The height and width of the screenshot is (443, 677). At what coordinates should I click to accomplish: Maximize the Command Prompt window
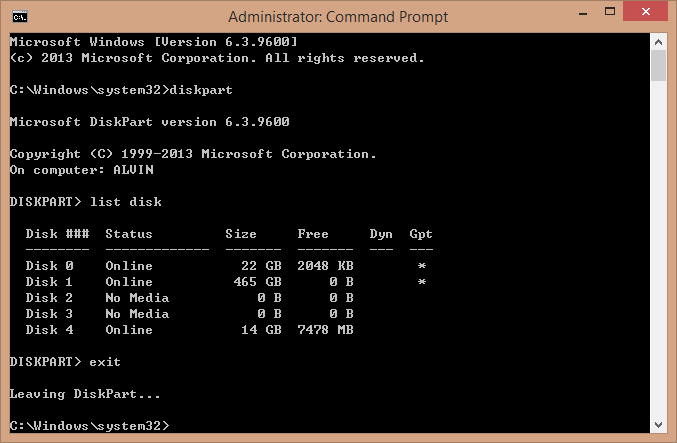(x=610, y=12)
